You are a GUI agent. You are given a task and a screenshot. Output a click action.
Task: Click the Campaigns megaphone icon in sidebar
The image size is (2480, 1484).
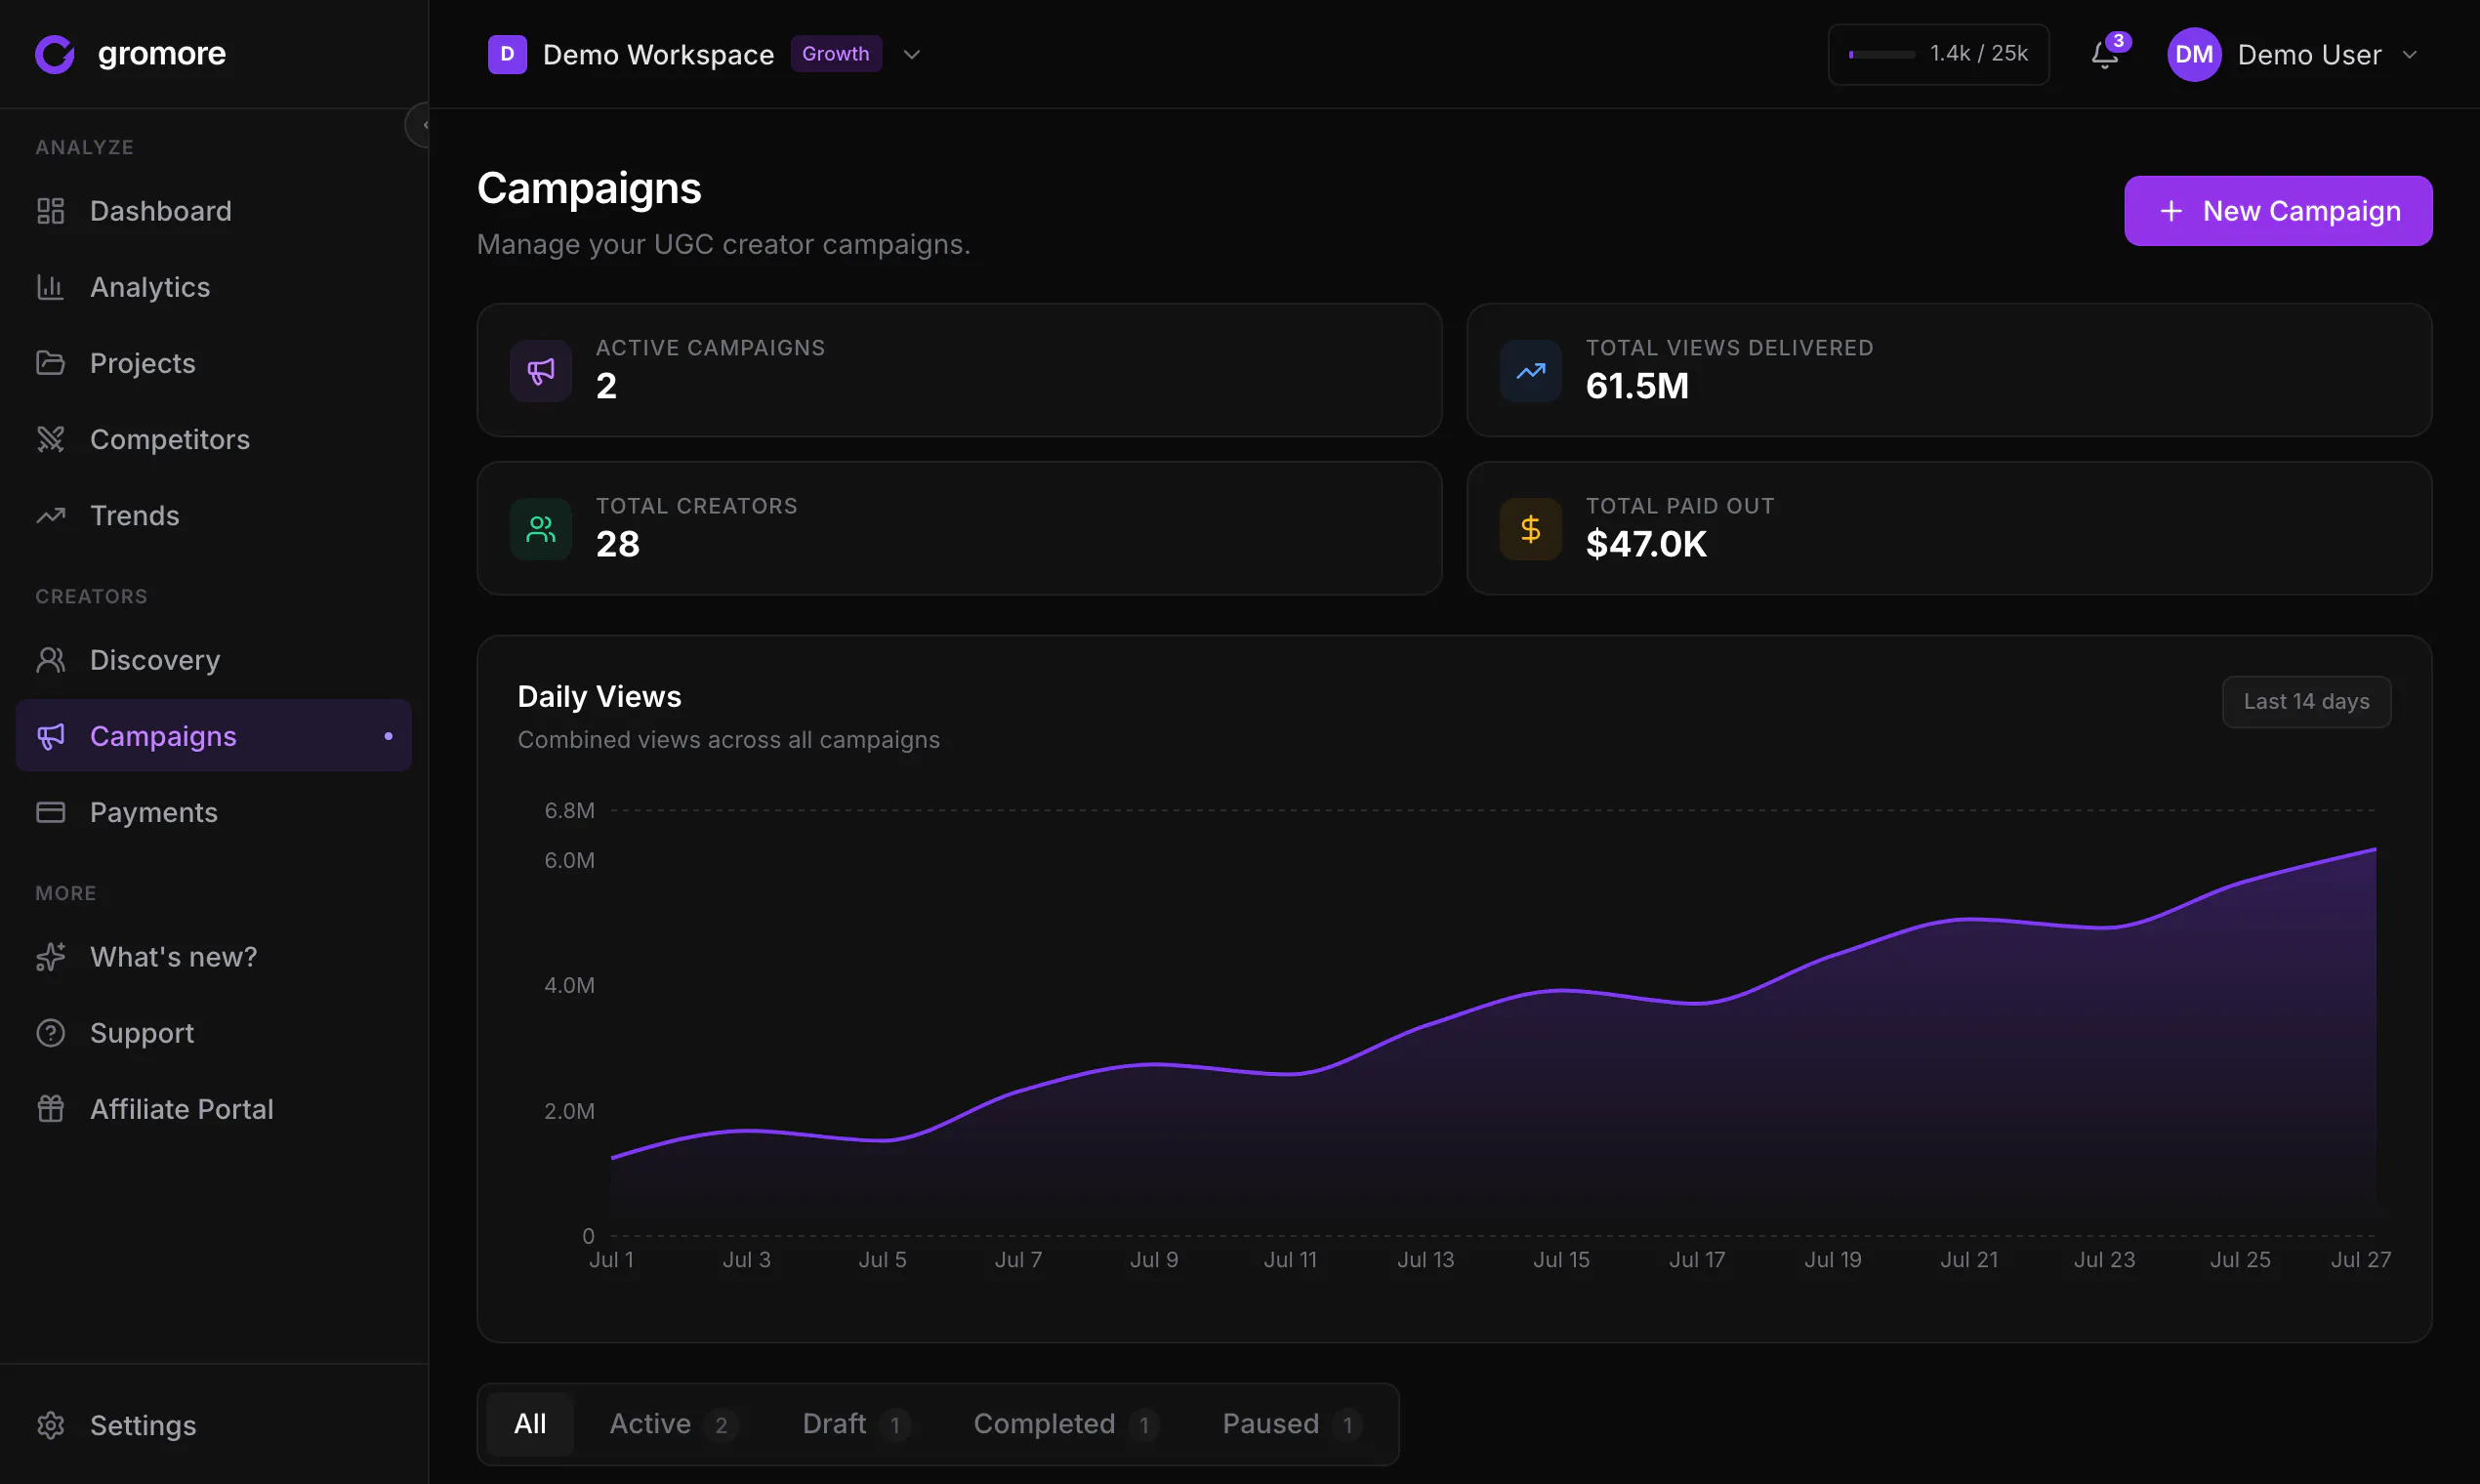coord(50,736)
